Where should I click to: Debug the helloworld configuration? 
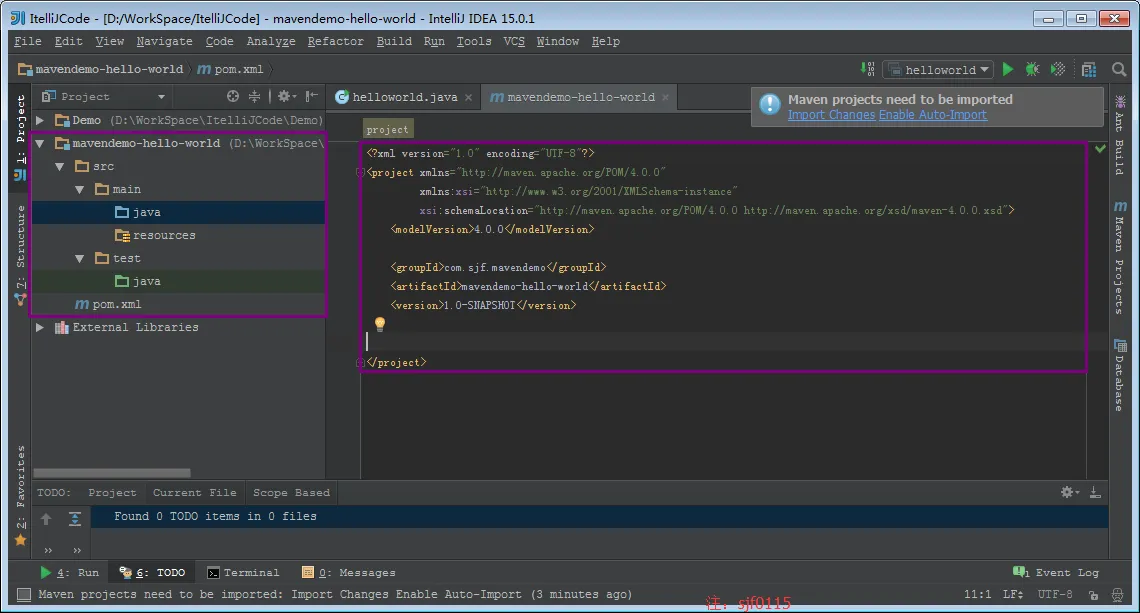pyautogui.click(x=1032, y=69)
